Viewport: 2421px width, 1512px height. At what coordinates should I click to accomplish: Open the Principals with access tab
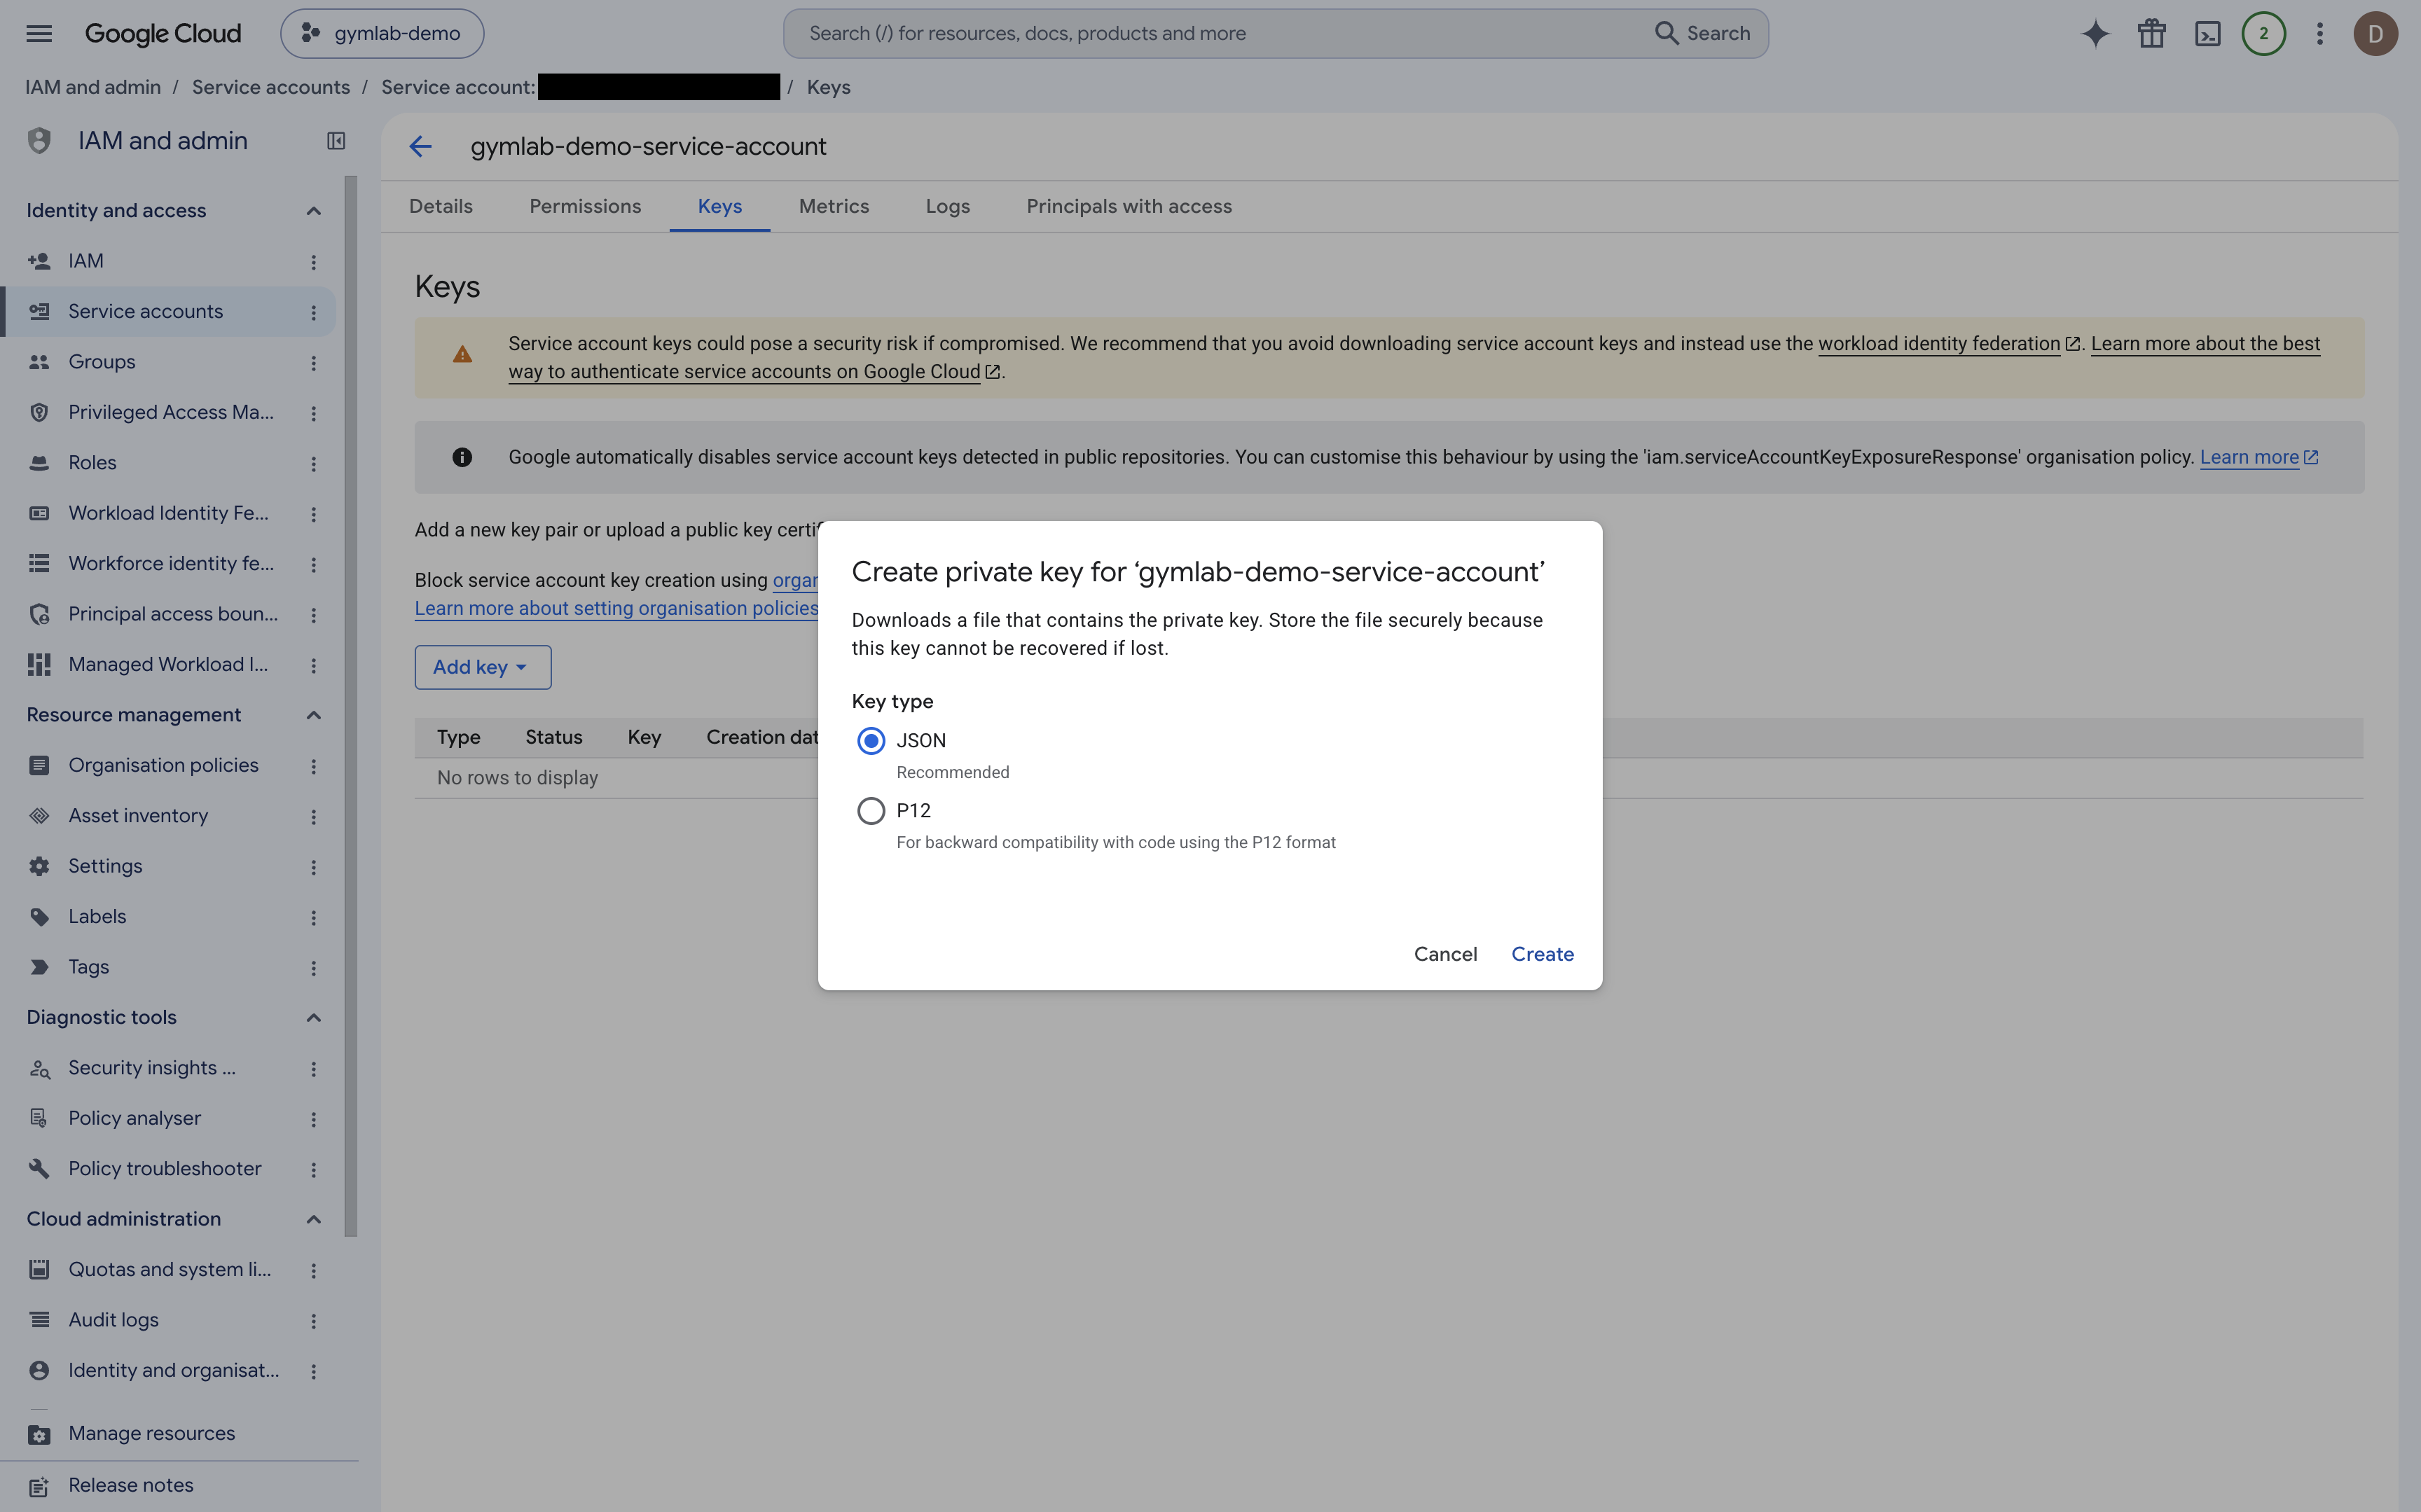tap(1129, 206)
